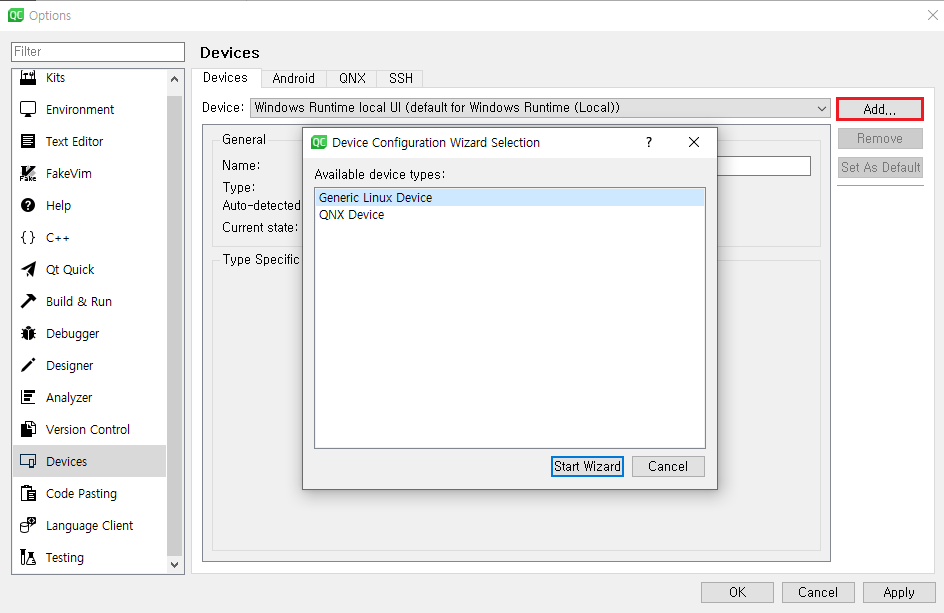Open the Code Pasting clipboard icon

pyautogui.click(x=28, y=493)
